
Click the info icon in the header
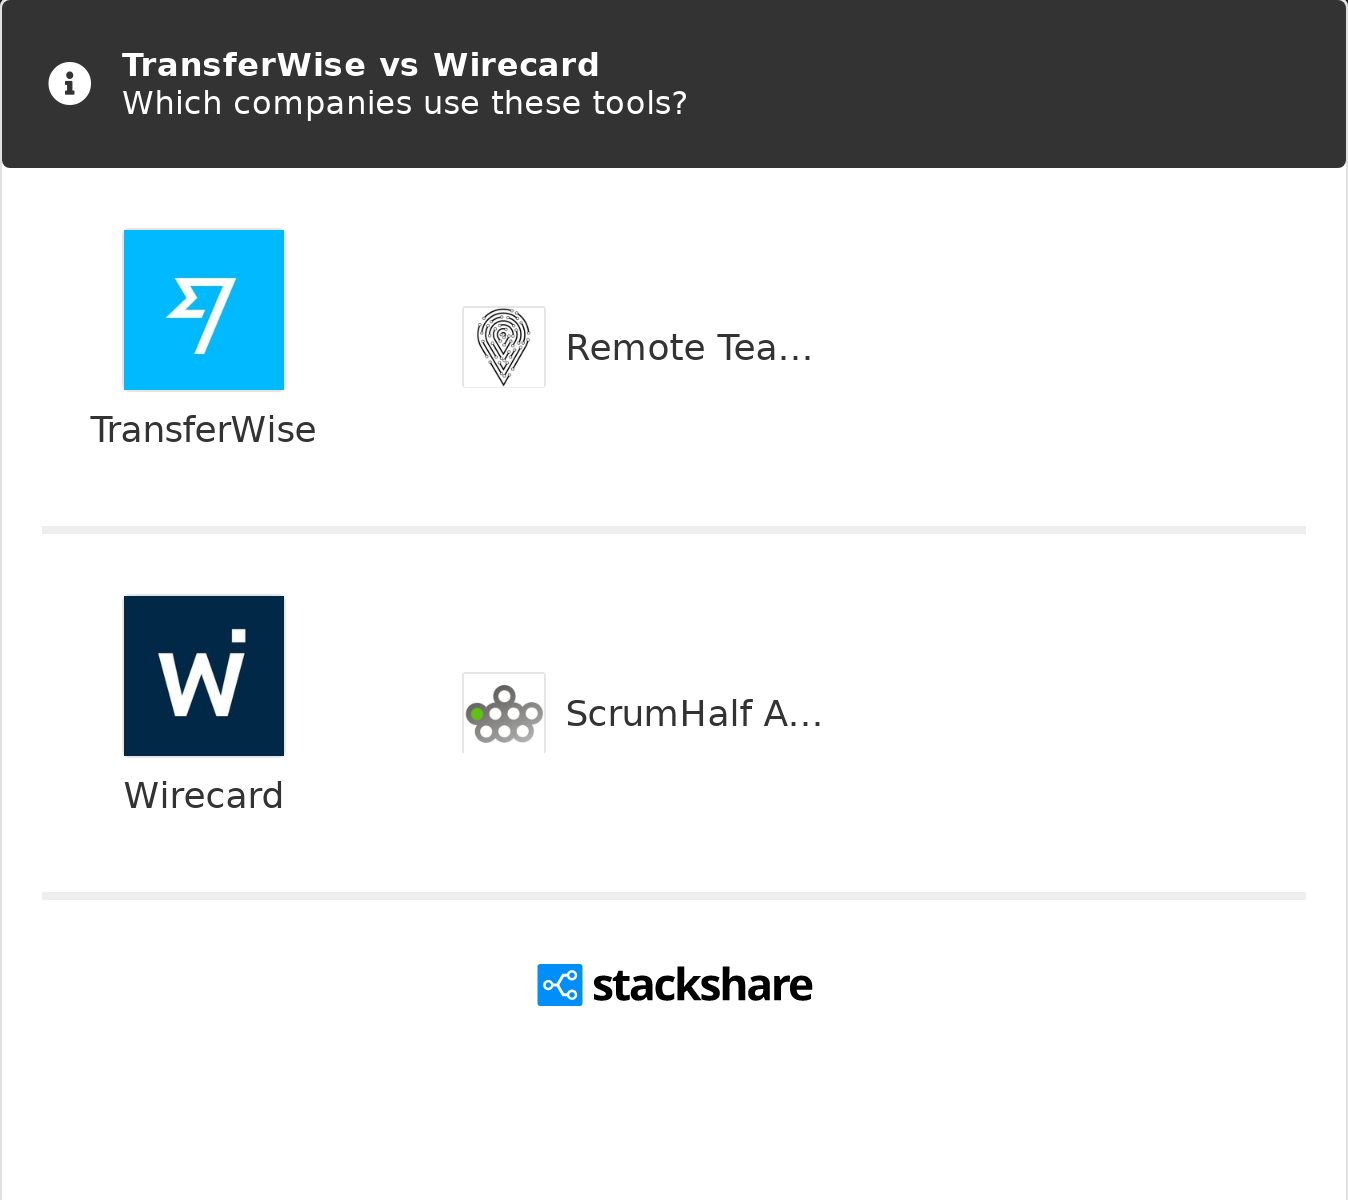70,84
